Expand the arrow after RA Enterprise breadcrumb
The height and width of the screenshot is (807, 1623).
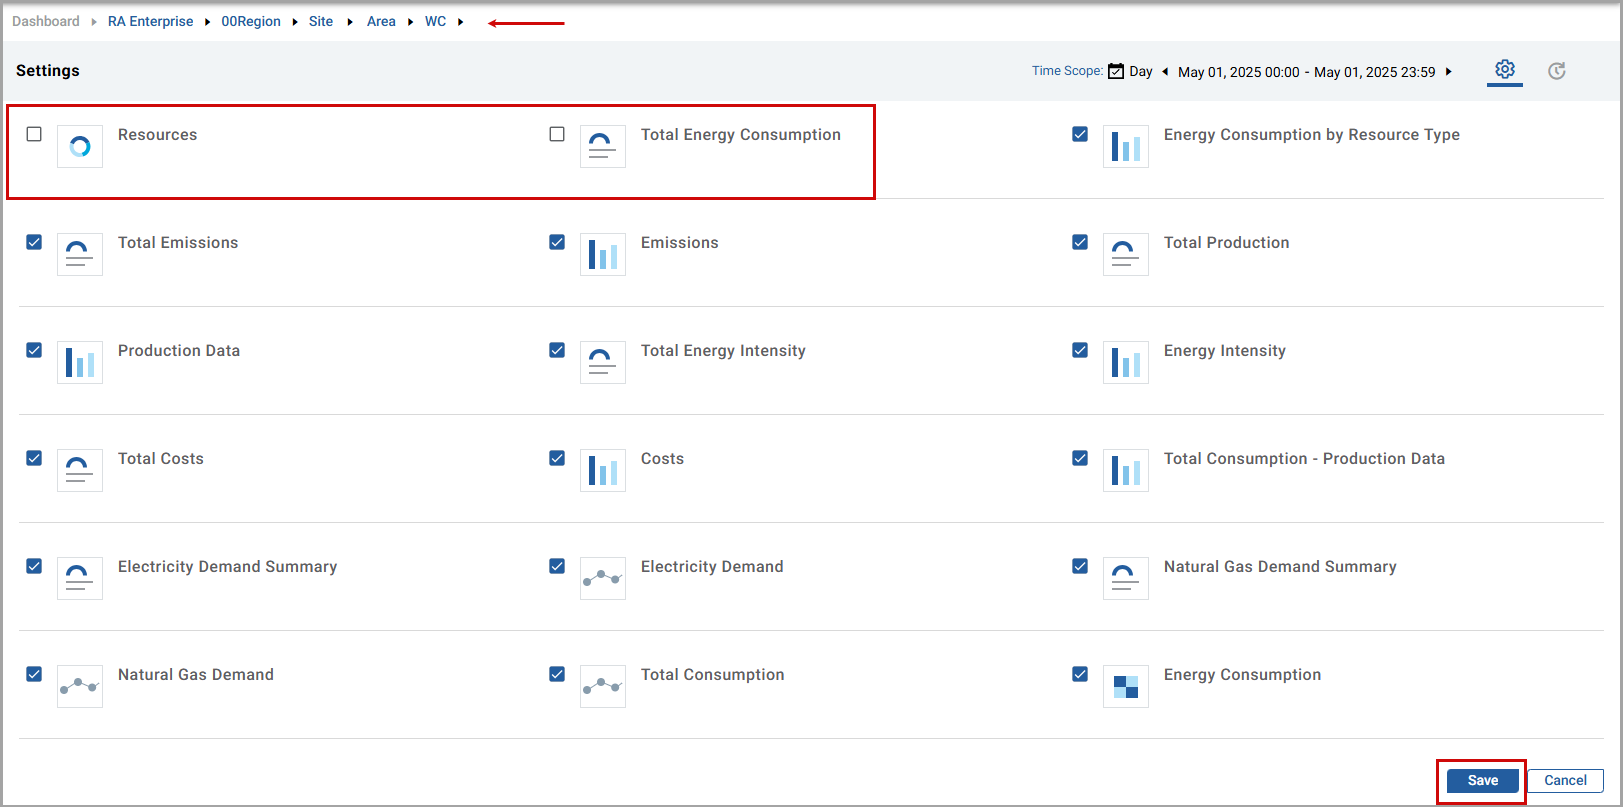click(x=207, y=22)
